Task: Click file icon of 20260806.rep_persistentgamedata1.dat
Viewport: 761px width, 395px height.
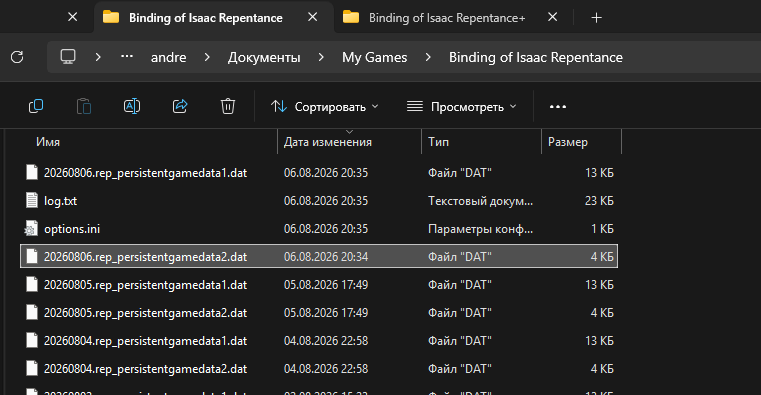Action: coord(32,172)
